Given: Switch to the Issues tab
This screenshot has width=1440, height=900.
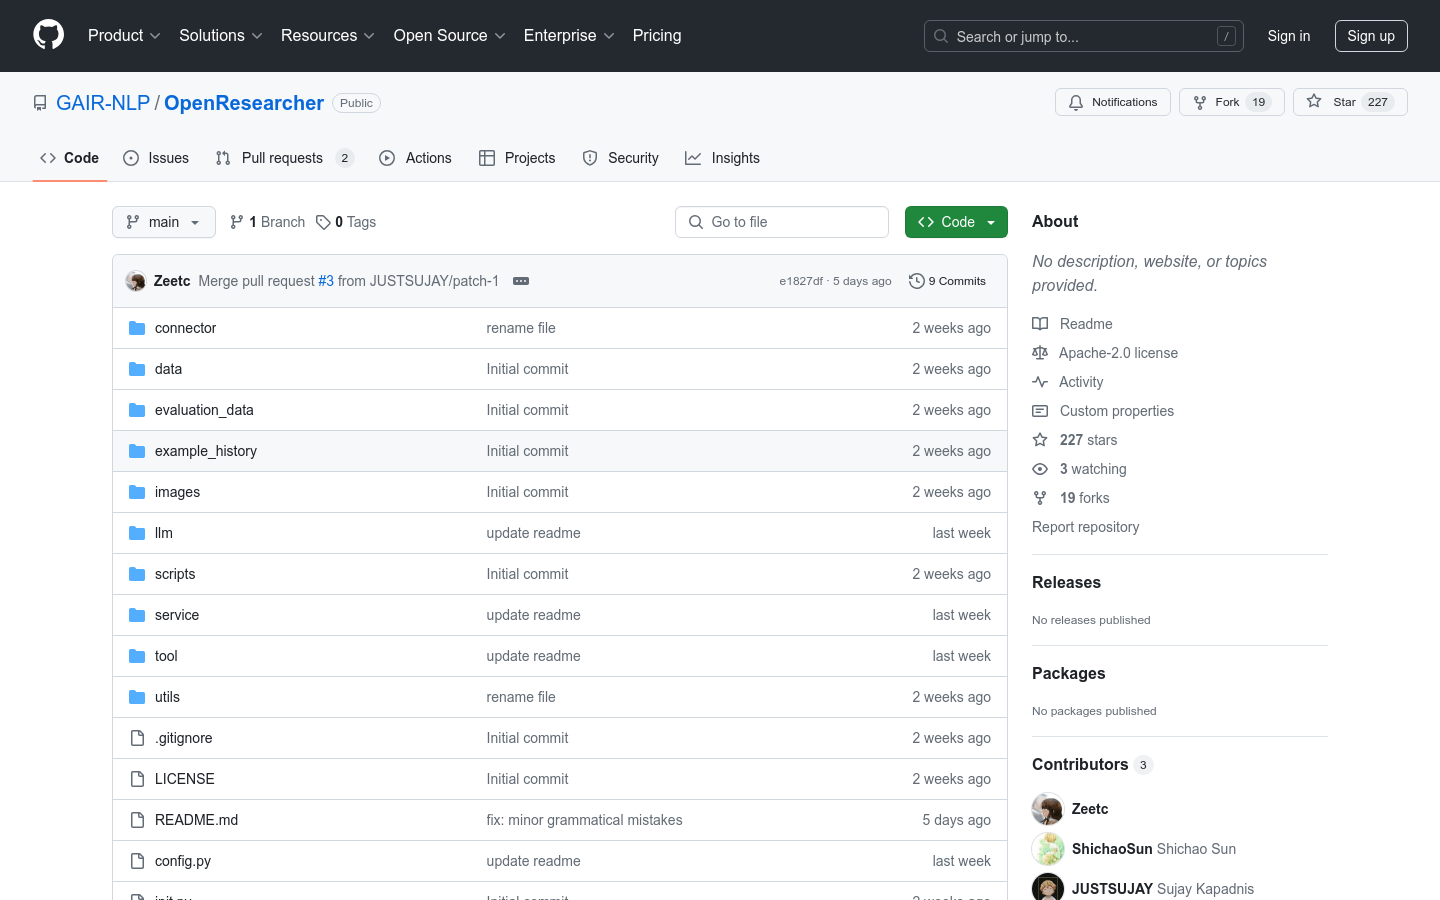Looking at the screenshot, I should pos(156,158).
